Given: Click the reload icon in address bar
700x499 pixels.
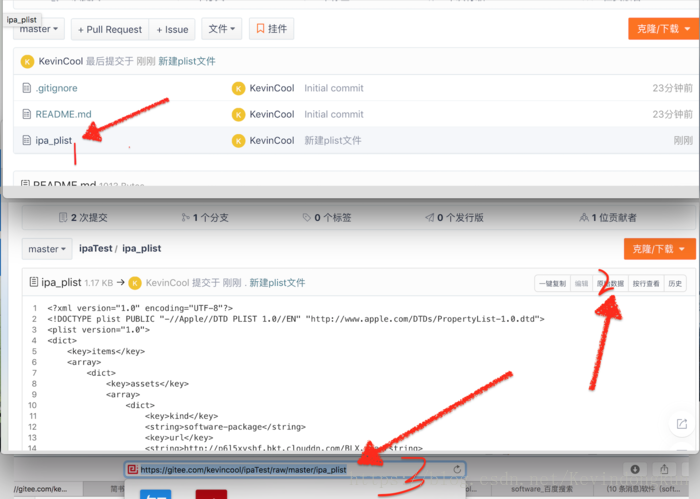Looking at the screenshot, I should click(x=457, y=470).
